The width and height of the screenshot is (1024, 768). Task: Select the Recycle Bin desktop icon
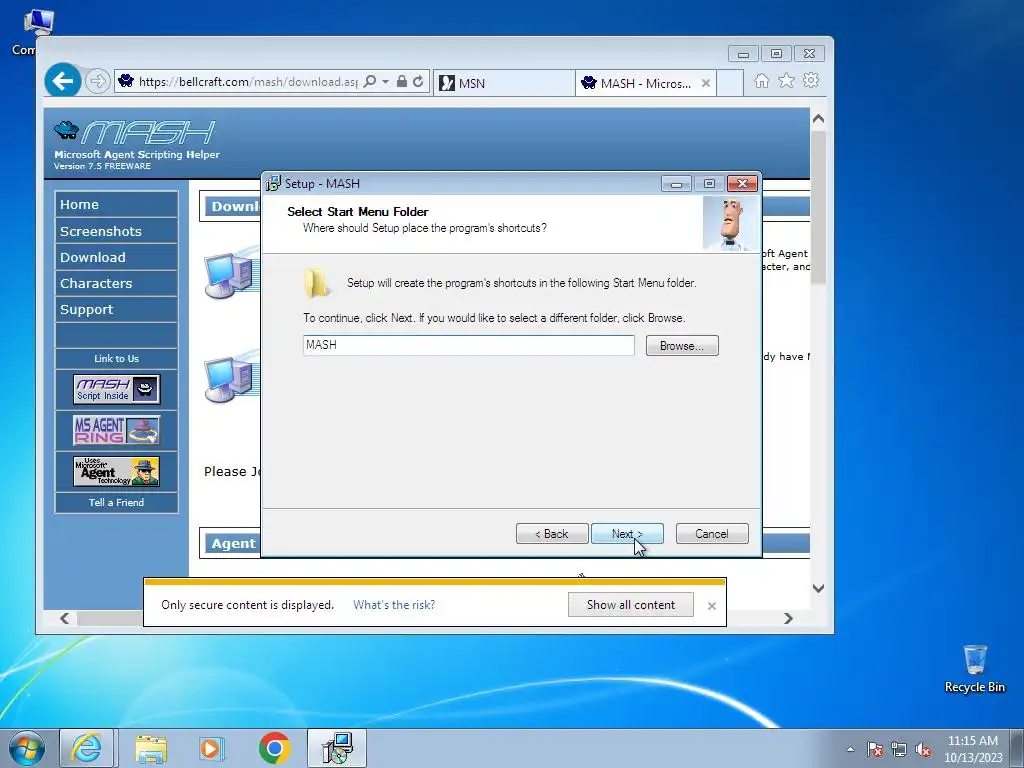(974, 669)
